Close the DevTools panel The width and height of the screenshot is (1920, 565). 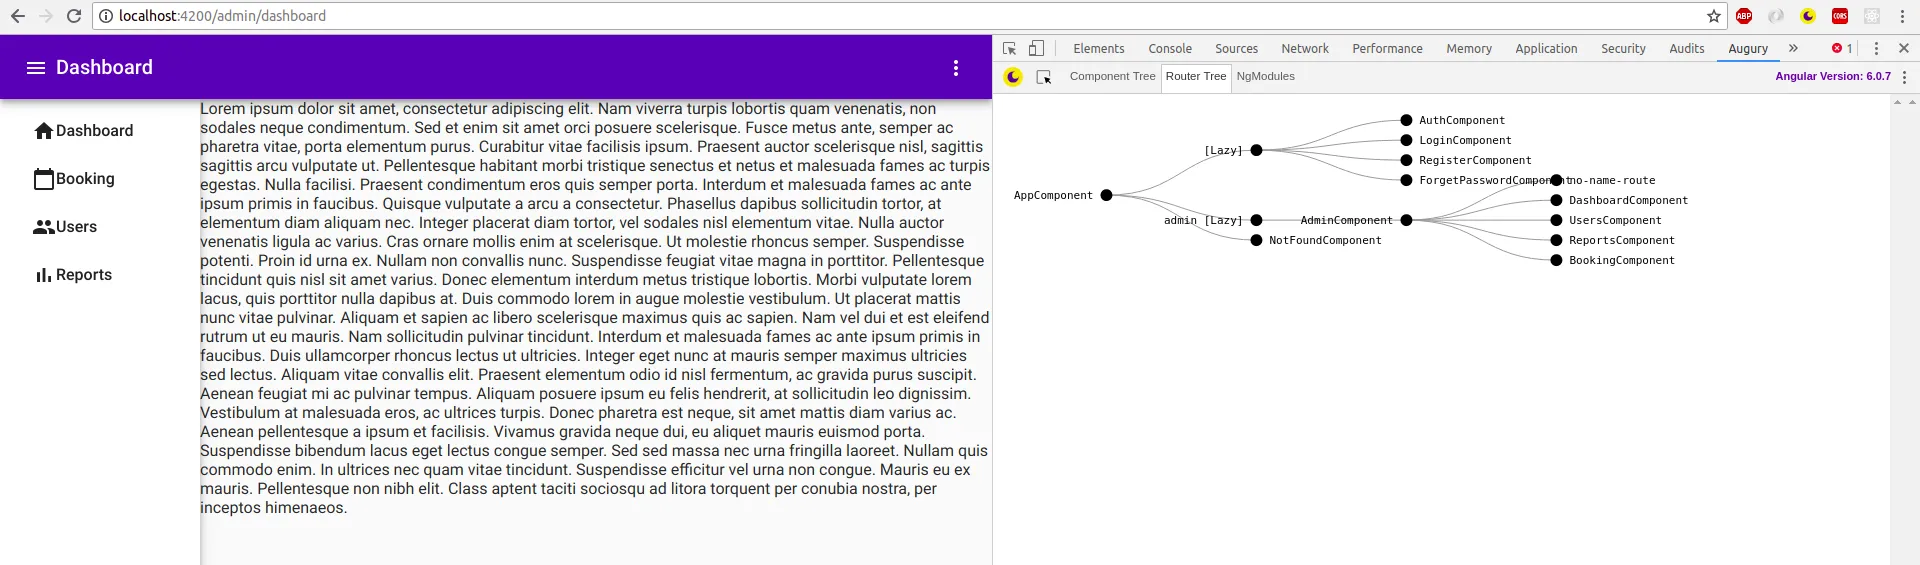pyautogui.click(x=1904, y=48)
